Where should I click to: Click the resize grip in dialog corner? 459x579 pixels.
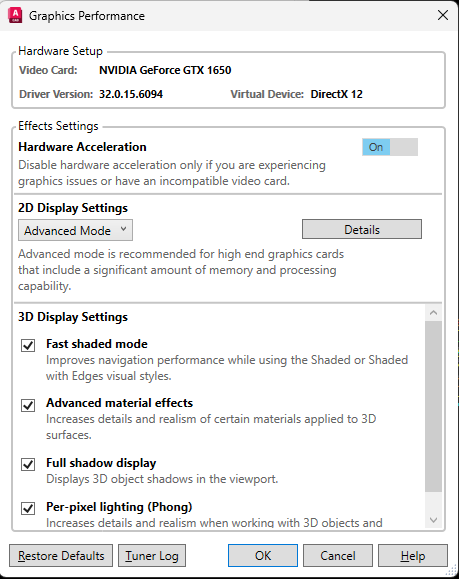pyautogui.click(x=451, y=571)
